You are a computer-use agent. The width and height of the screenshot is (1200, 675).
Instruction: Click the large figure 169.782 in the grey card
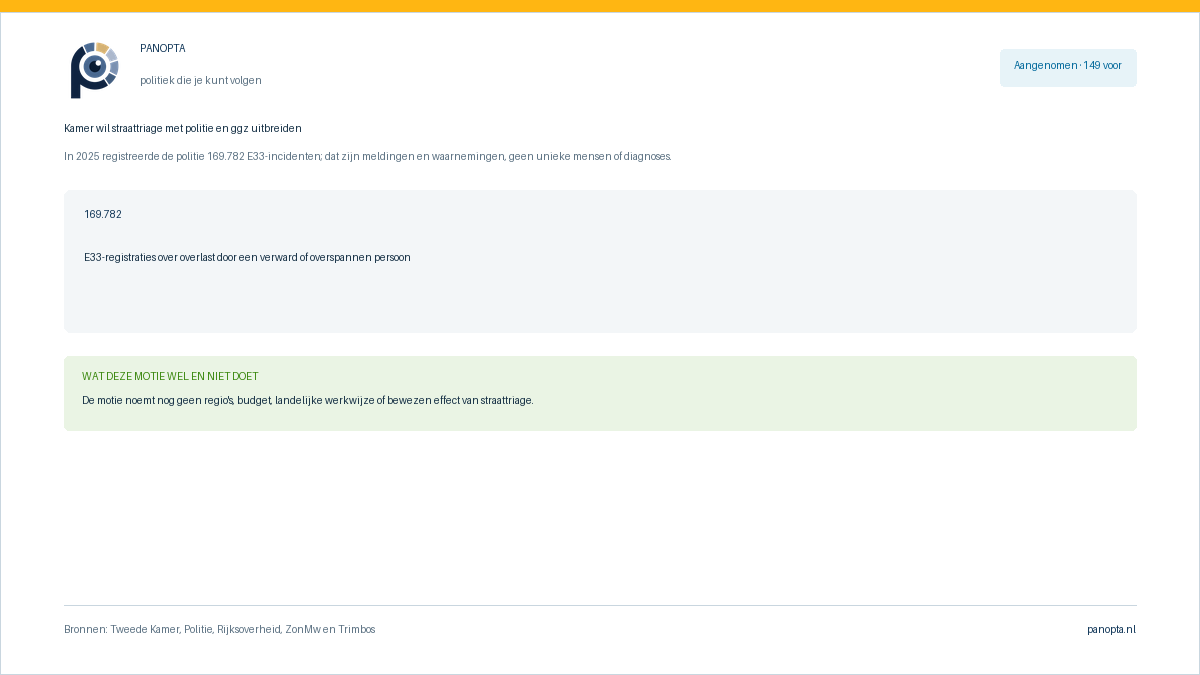pos(103,215)
